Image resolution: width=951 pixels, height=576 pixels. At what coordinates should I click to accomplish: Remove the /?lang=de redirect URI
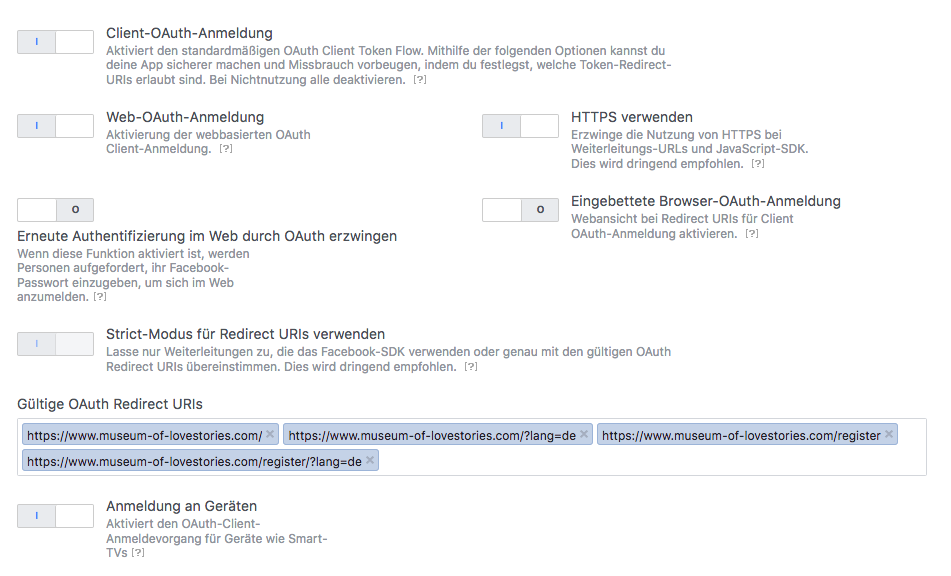pos(584,435)
